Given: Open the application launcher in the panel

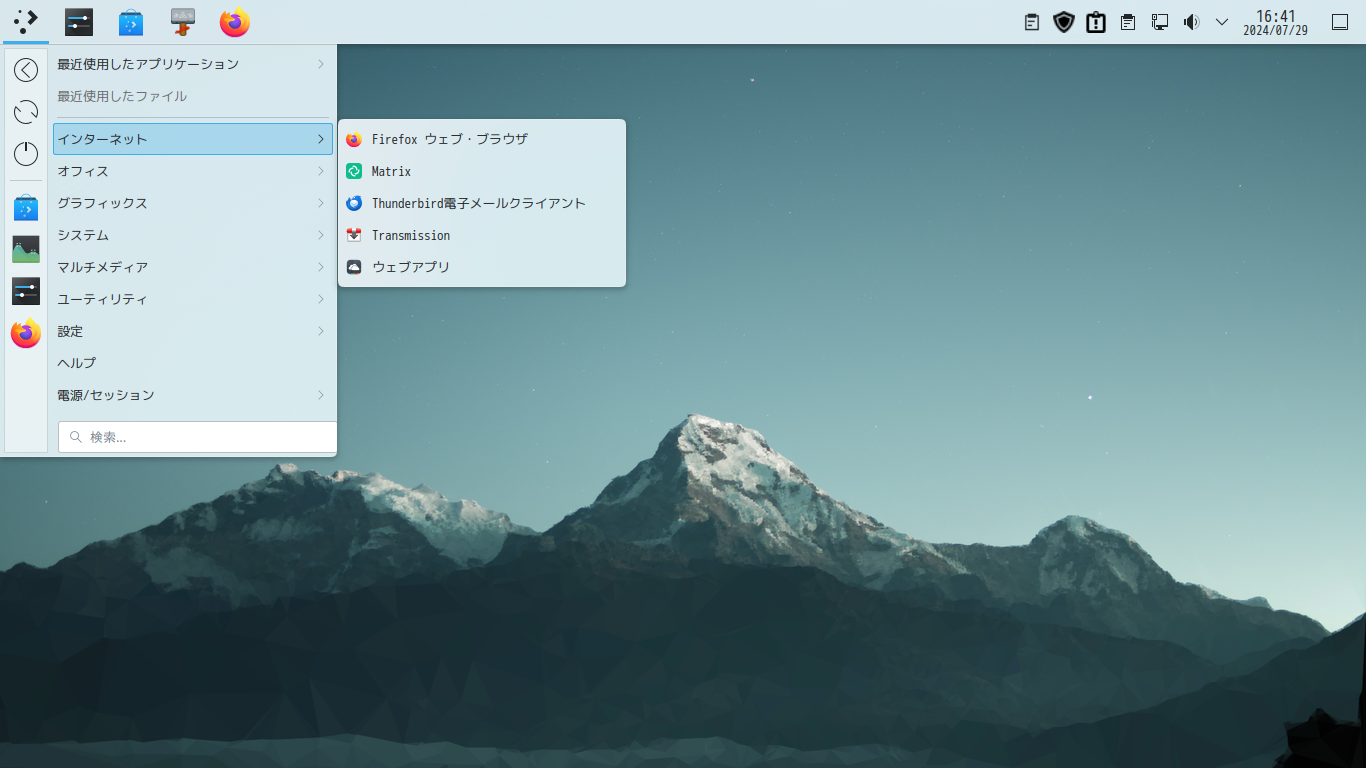Looking at the screenshot, I should click(26, 21).
